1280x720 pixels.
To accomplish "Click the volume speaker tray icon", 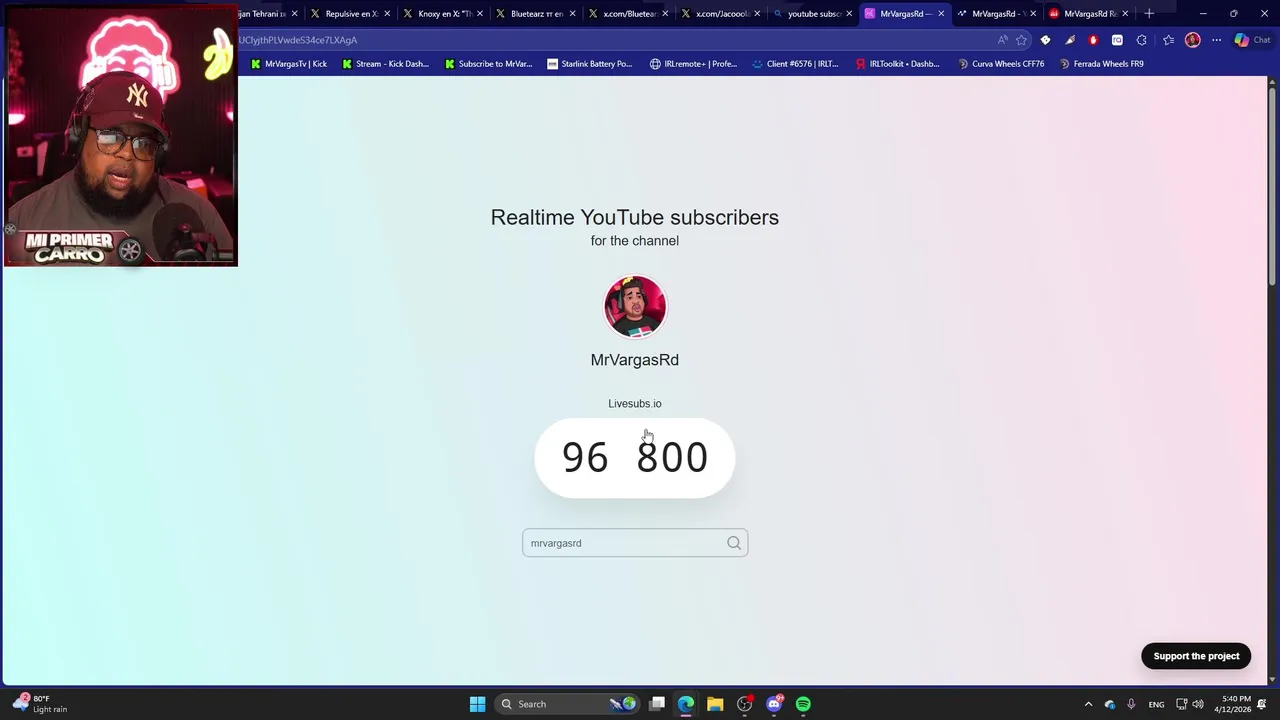I will tap(1198, 704).
